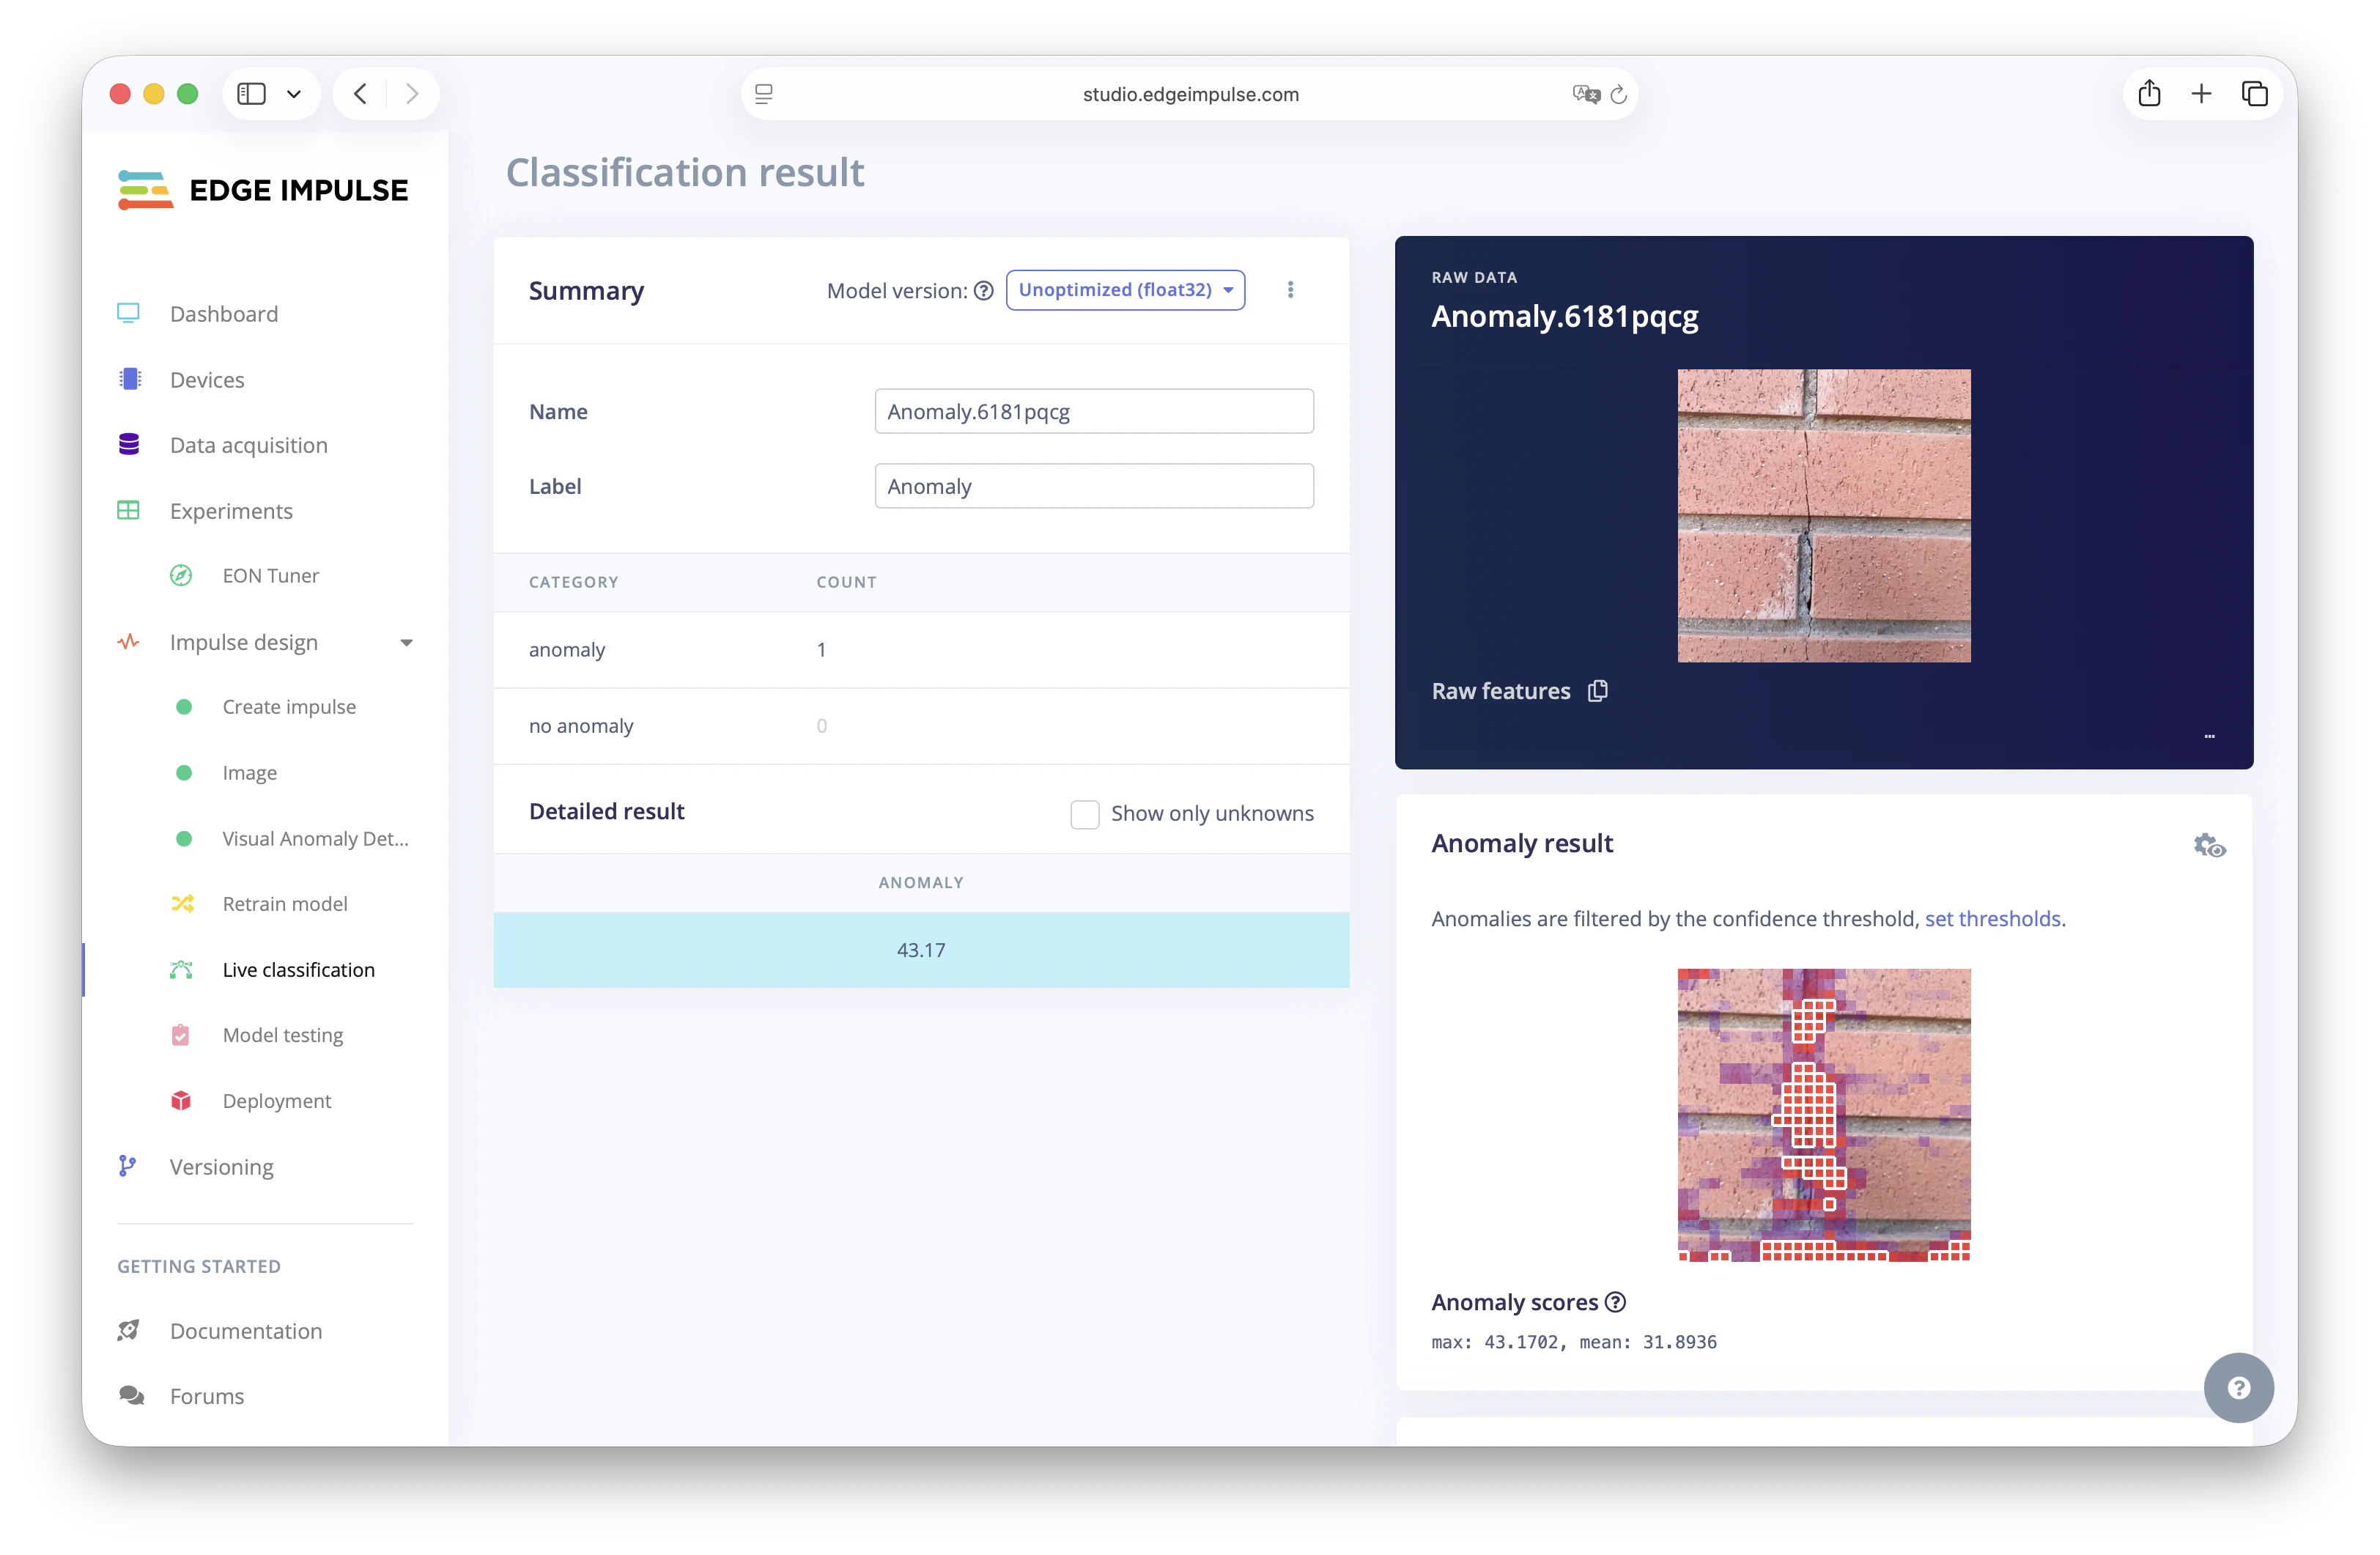2380x1555 pixels.
Task: Click the Anomaly scores help icon
Action: coord(1615,1302)
